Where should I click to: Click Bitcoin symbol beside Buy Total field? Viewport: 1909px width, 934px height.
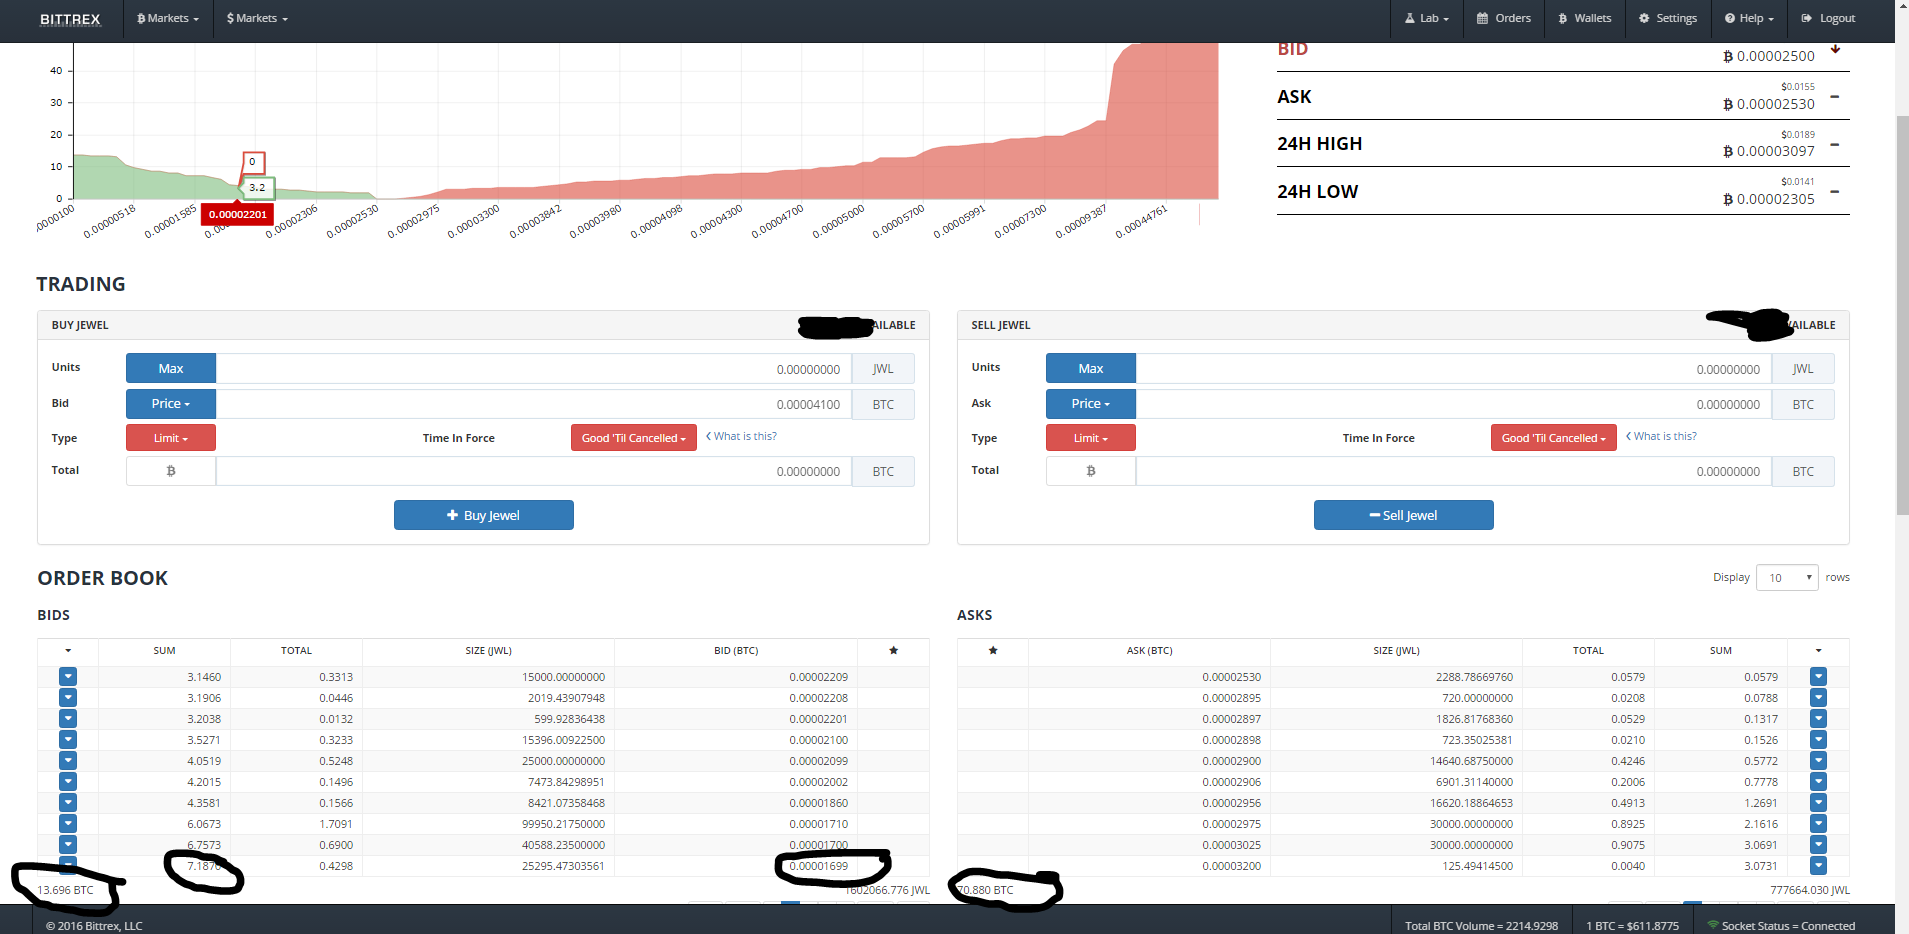[171, 471]
